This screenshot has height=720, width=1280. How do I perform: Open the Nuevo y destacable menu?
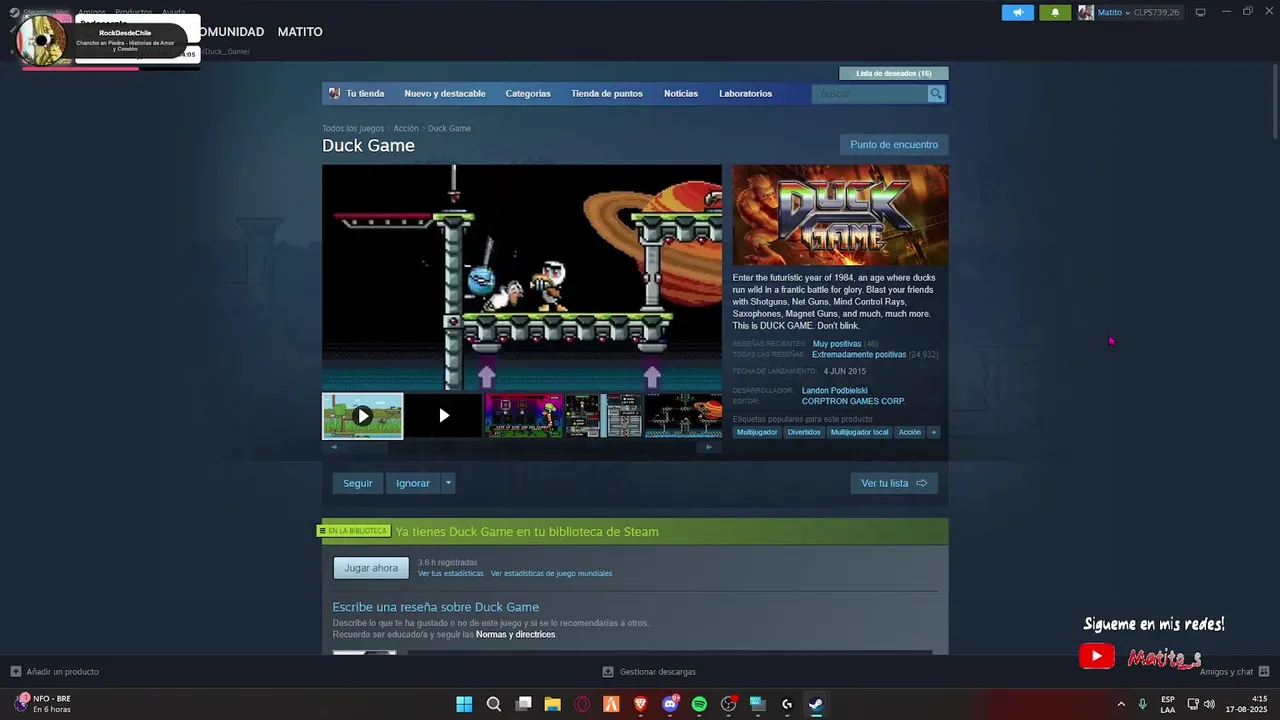pyautogui.click(x=445, y=93)
